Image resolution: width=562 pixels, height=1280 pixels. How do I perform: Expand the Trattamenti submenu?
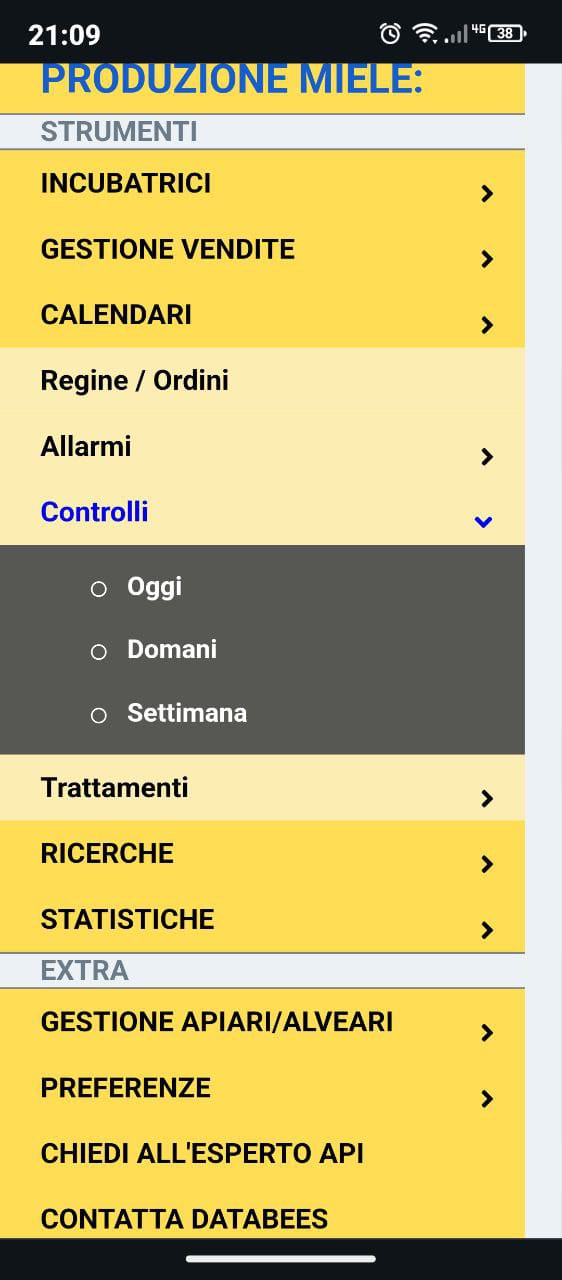[262, 788]
